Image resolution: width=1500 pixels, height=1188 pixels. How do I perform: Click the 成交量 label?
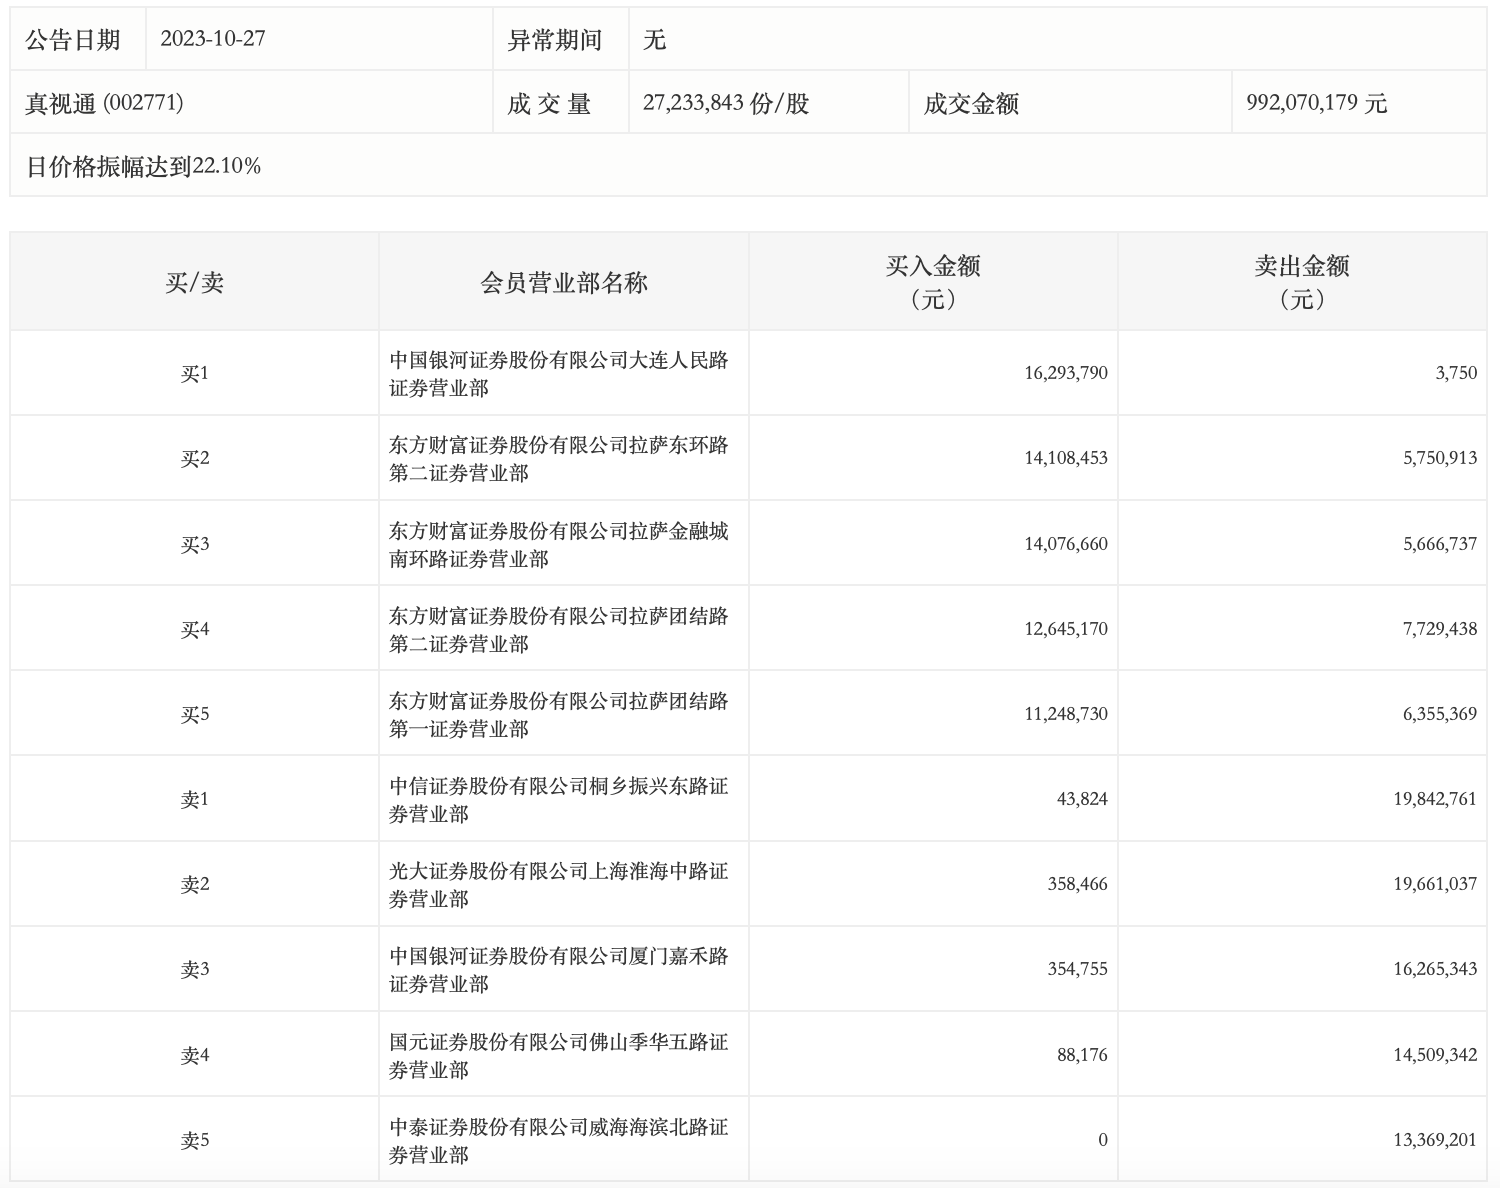click(549, 103)
